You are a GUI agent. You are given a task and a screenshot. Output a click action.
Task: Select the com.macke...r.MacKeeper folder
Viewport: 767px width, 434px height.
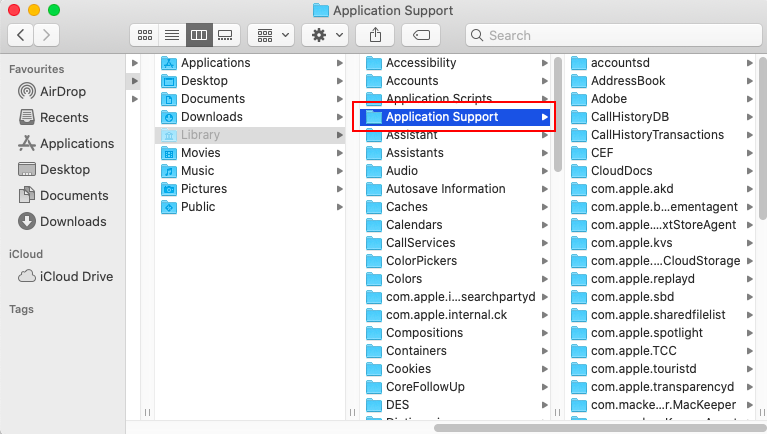click(x=660, y=405)
